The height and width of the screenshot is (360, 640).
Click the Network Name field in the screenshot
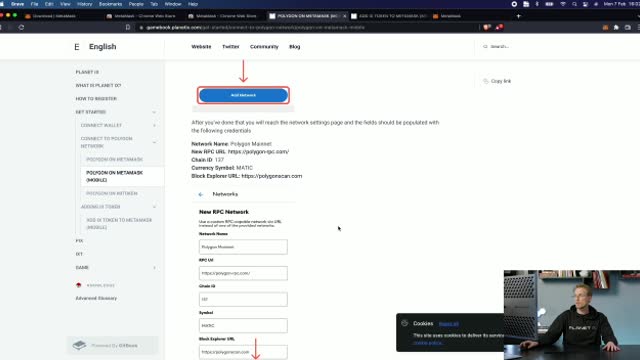tap(243, 247)
